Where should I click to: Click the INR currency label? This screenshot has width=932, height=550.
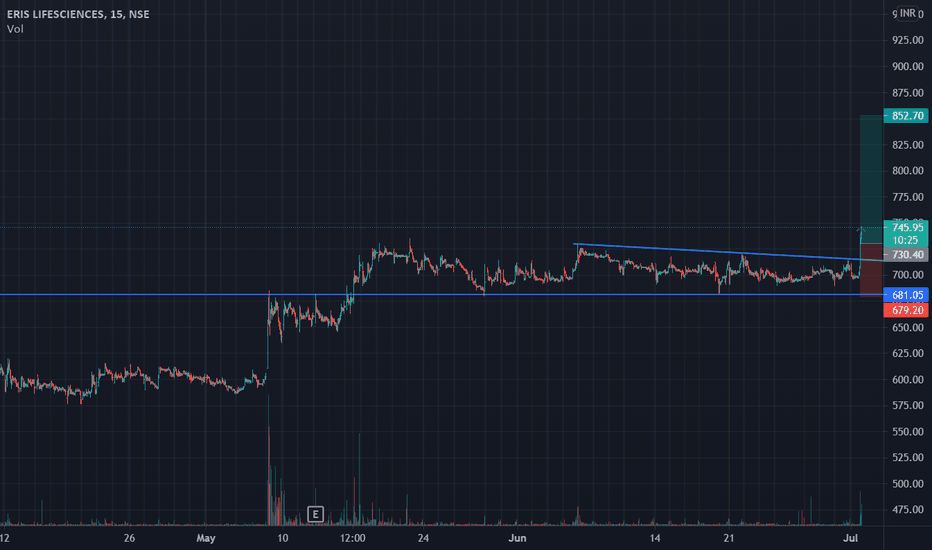point(908,13)
